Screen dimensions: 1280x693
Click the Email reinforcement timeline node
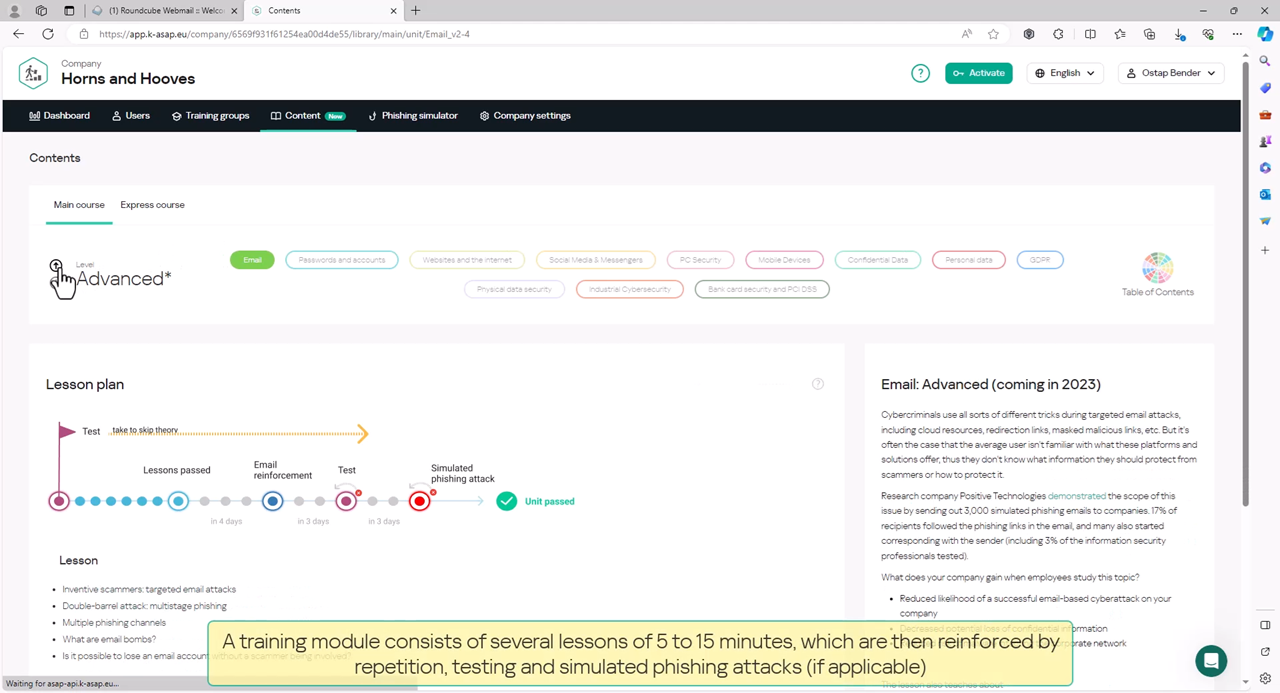click(272, 501)
